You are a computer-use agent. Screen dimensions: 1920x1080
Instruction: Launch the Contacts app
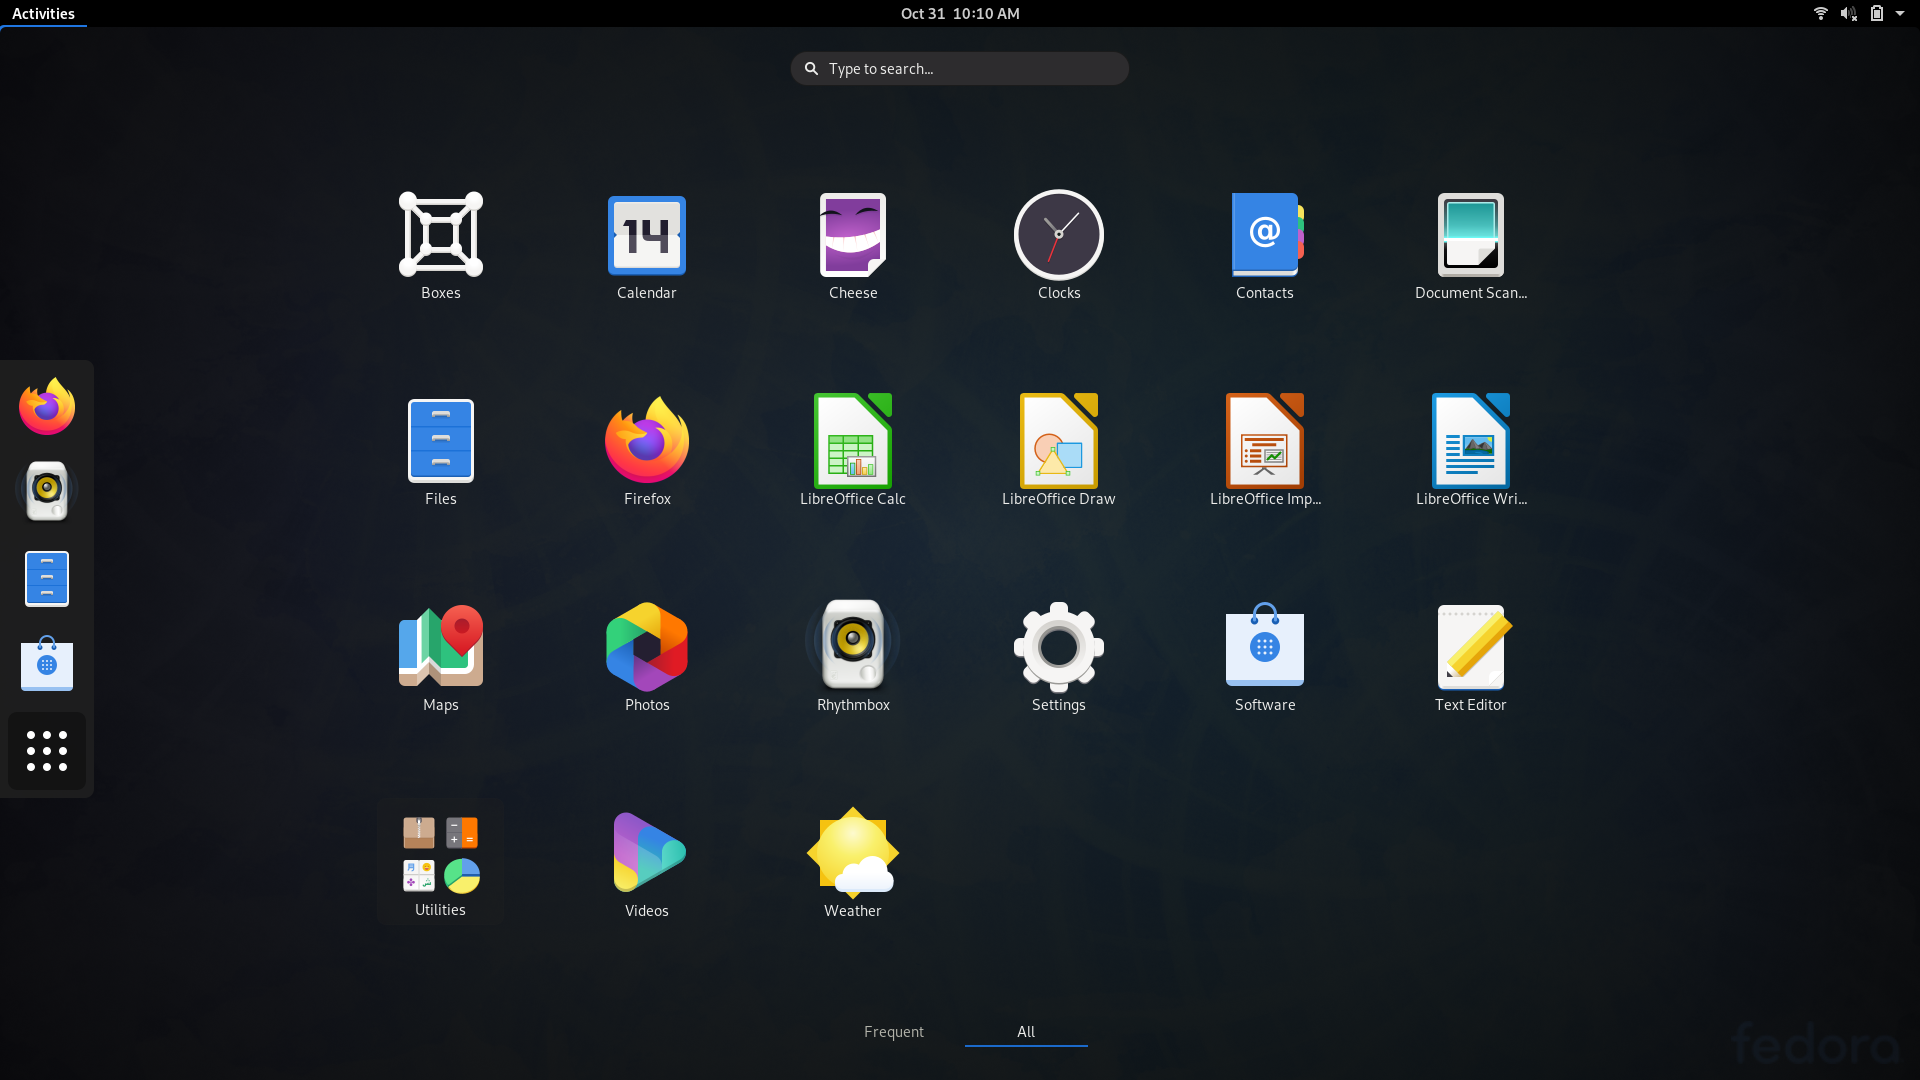click(x=1265, y=246)
